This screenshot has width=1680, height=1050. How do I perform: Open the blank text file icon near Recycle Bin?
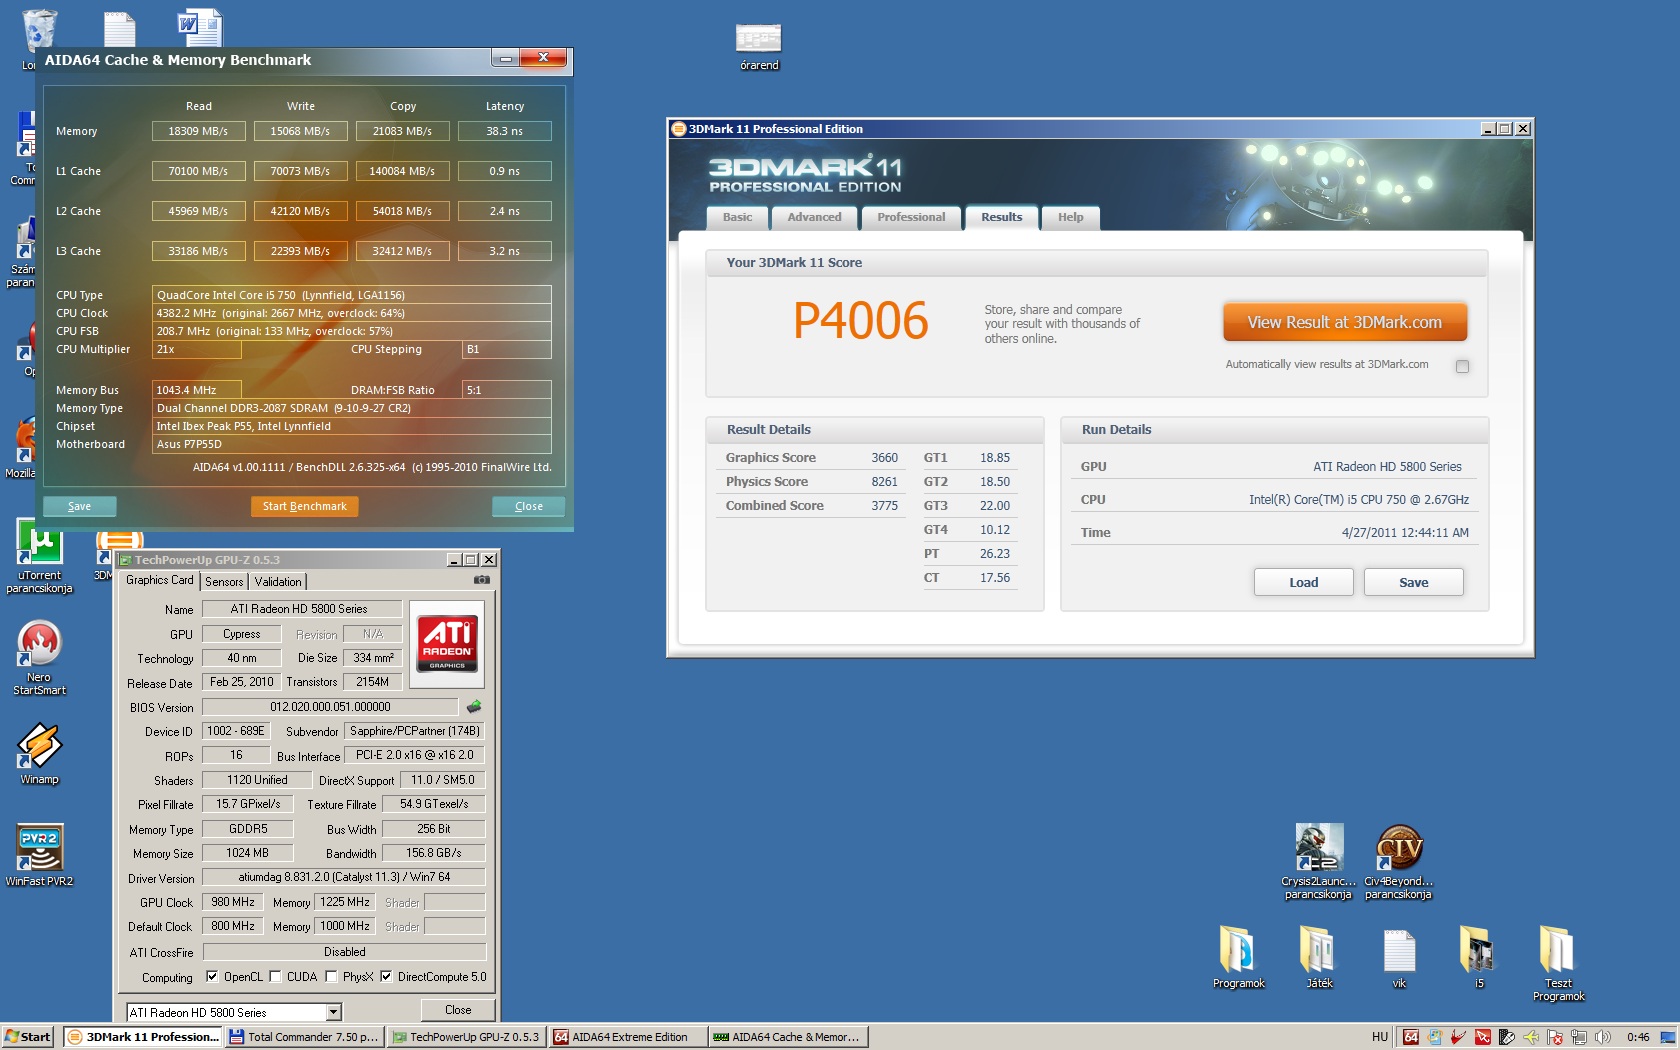pos(119,30)
